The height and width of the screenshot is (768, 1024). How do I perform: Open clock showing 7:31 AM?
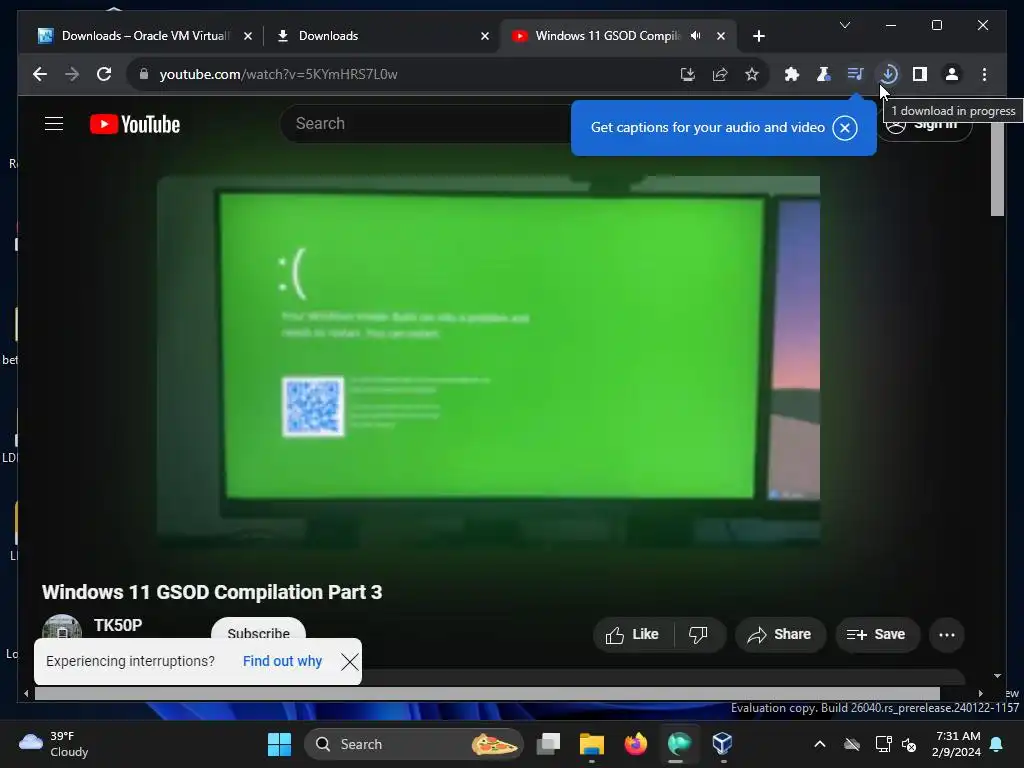pos(956,744)
